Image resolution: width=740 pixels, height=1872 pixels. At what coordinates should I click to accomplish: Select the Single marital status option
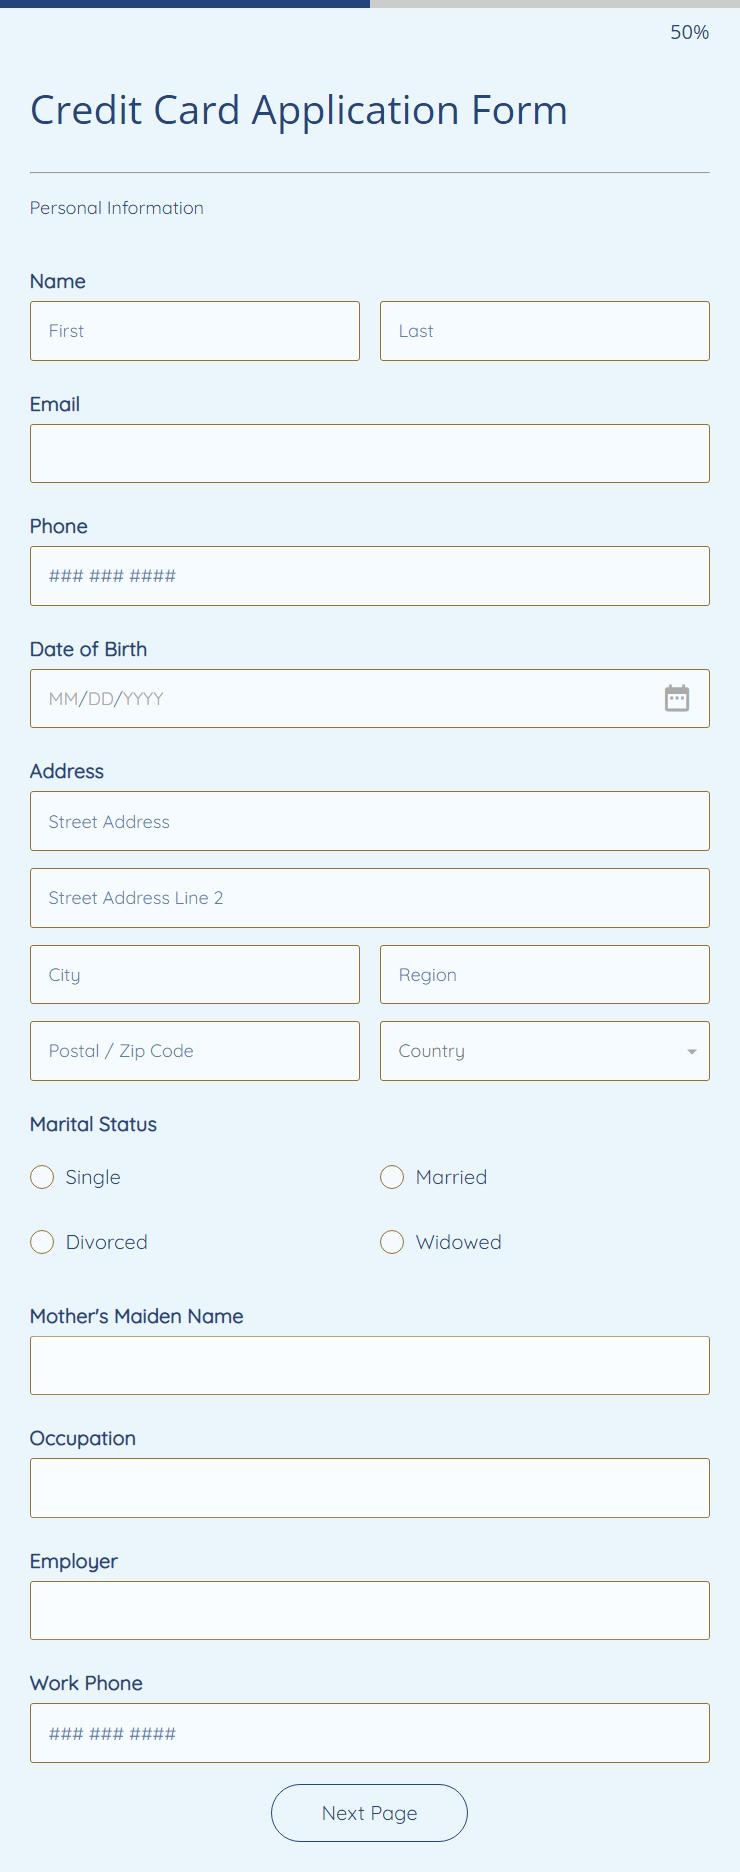click(x=42, y=1177)
